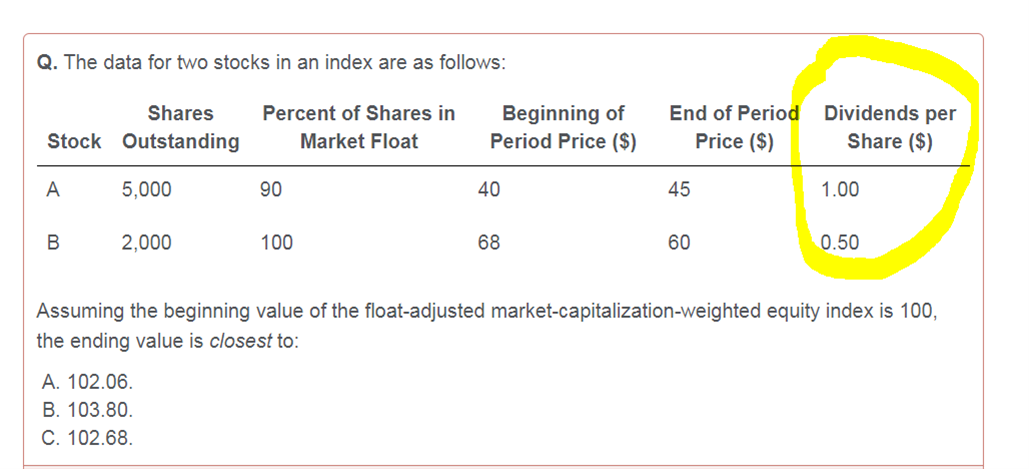The width and height of the screenshot is (1029, 469).
Task: Click the Dividends per Share header
Action: pyautogui.click(x=890, y=127)
